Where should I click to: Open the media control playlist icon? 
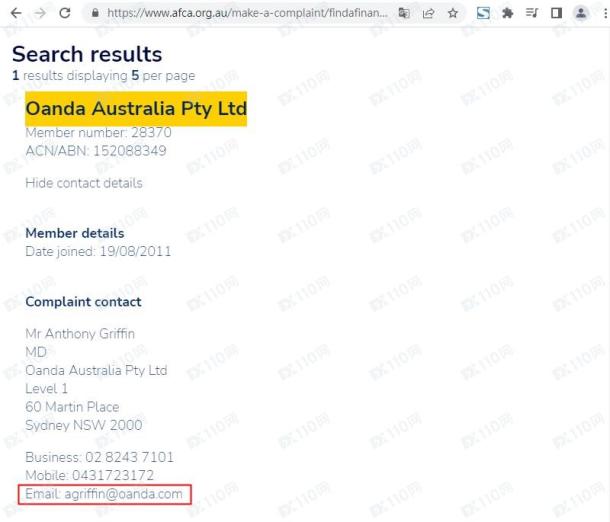(x=531, y=14)
